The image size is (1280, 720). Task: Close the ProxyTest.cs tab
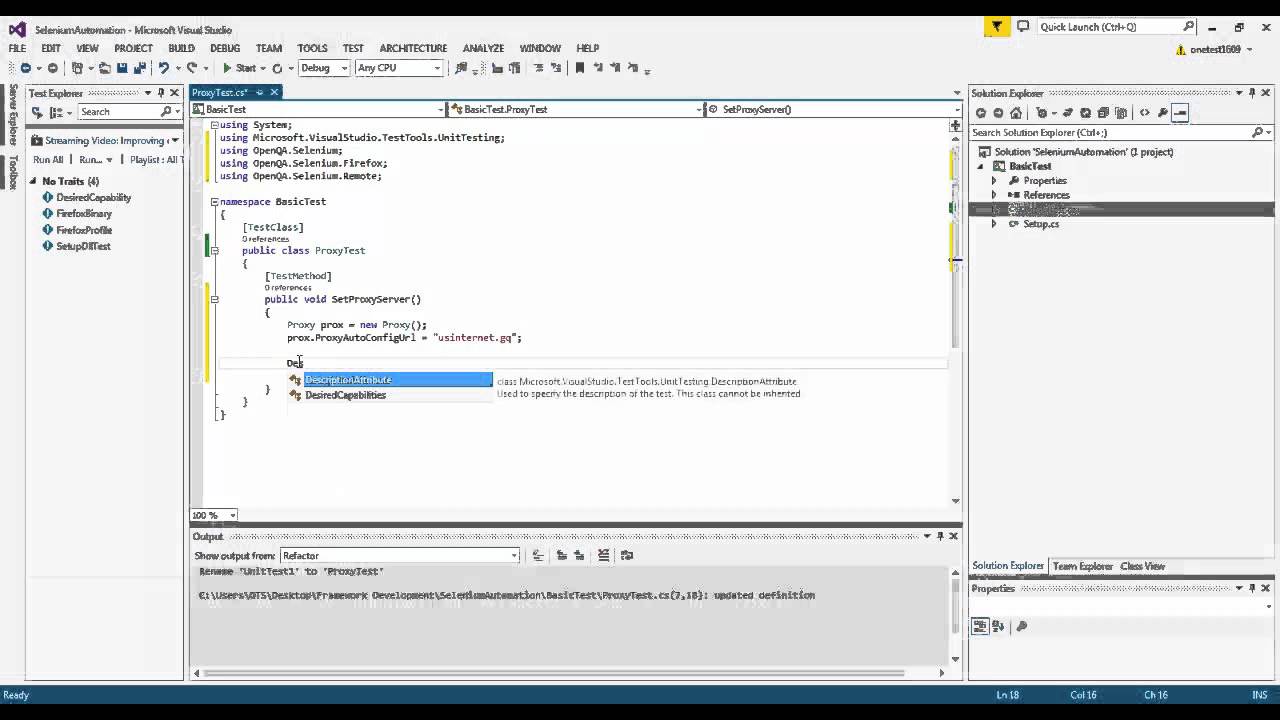(x=274, y=92)
